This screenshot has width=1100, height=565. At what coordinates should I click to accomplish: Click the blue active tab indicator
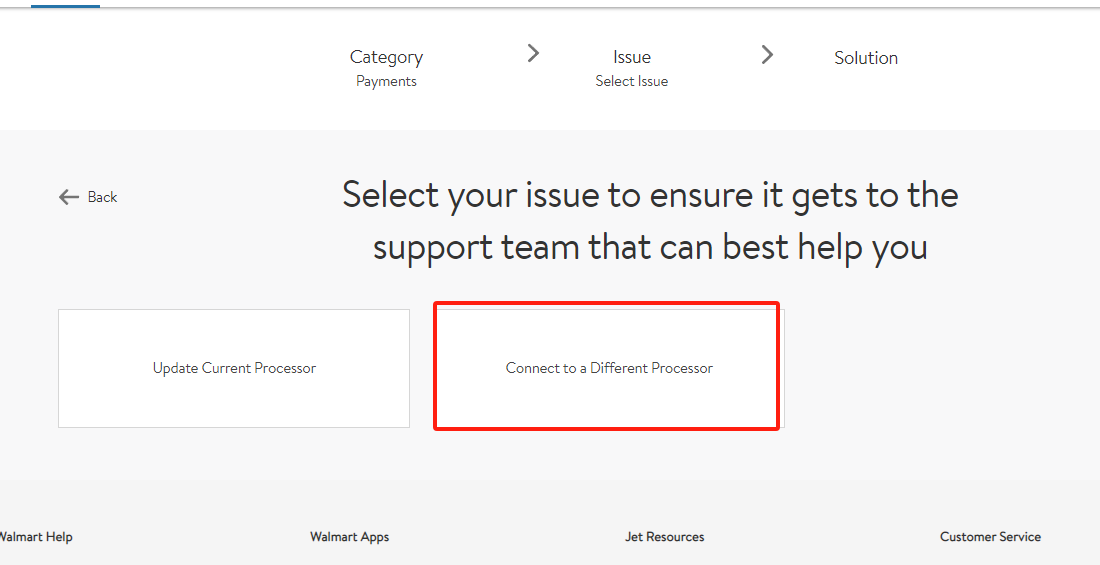point(65,4)
